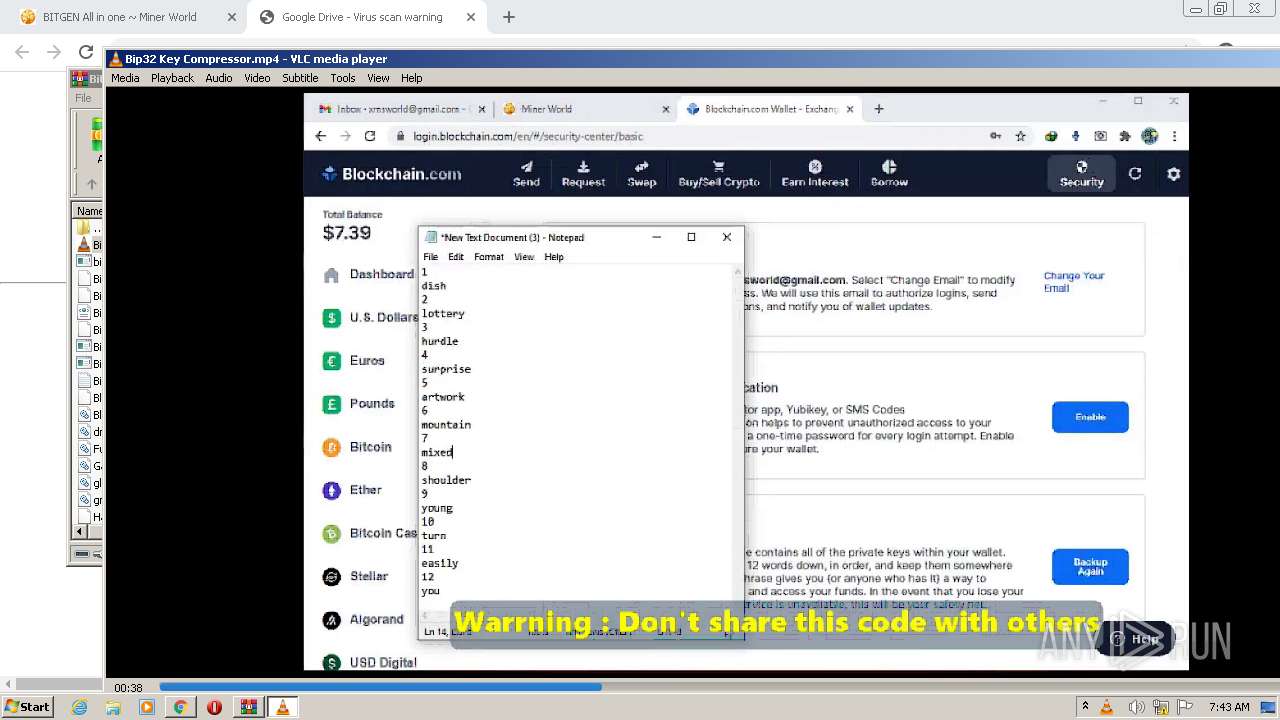The image size is (1280, 720).
Task: Open the VLC Media menu
Action: point(125,78)
